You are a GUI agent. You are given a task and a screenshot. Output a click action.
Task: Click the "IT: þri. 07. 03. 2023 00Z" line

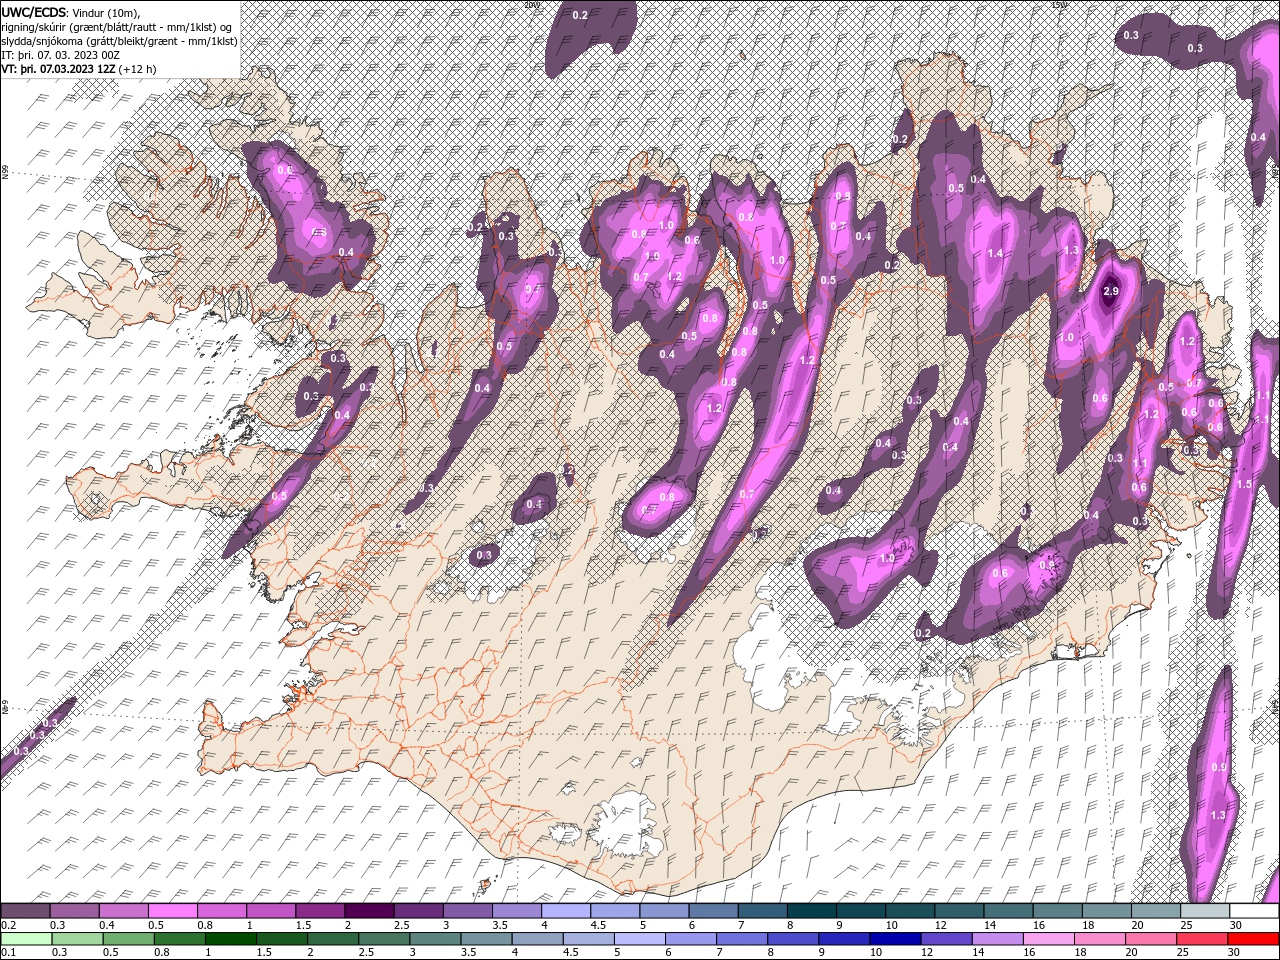(x=58, y=54)
